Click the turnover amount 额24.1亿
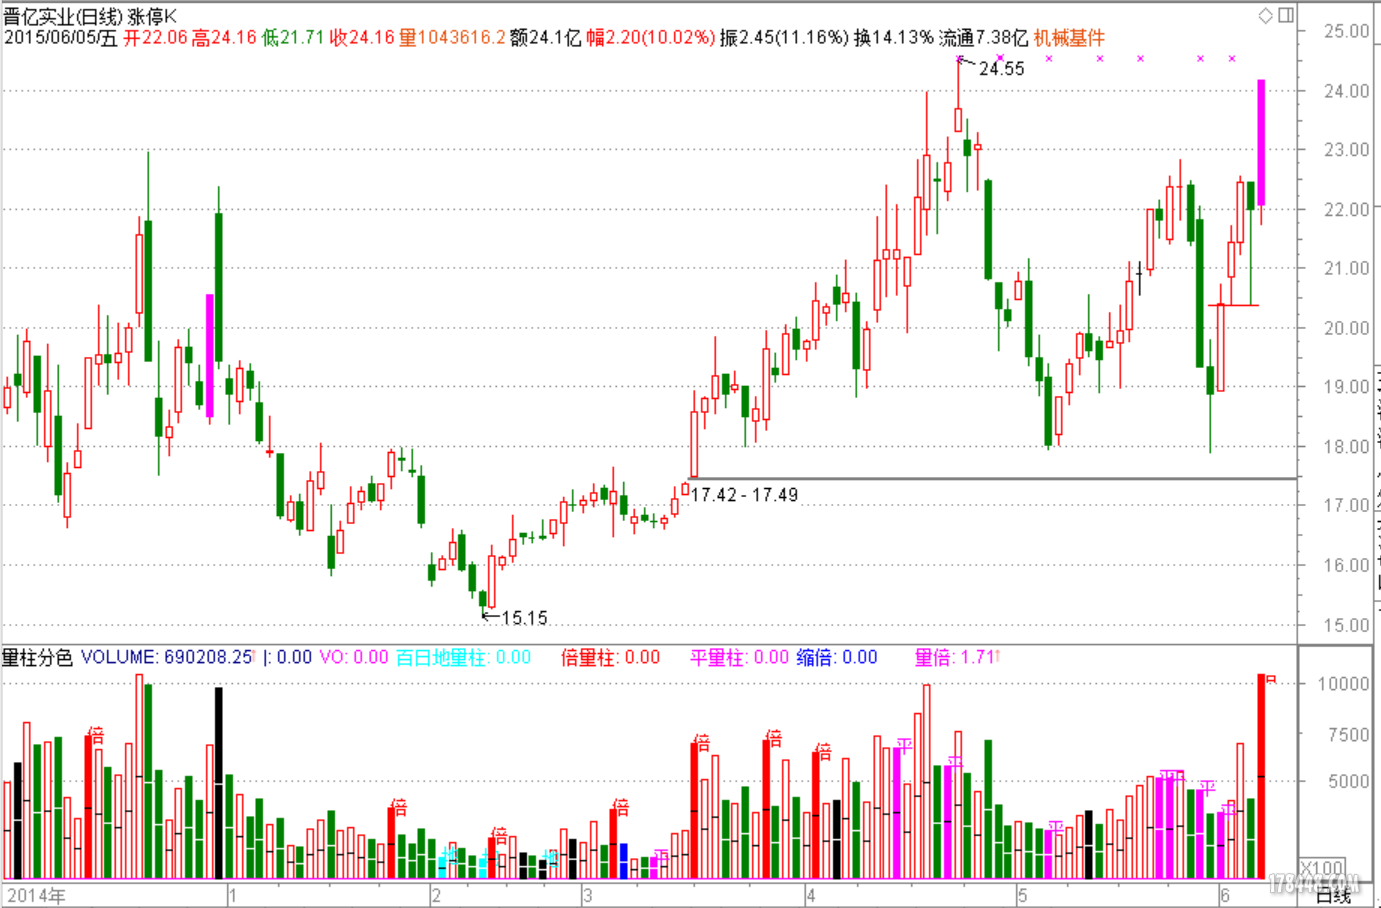This screenshot has height=908, width=1381. point(545,38)
